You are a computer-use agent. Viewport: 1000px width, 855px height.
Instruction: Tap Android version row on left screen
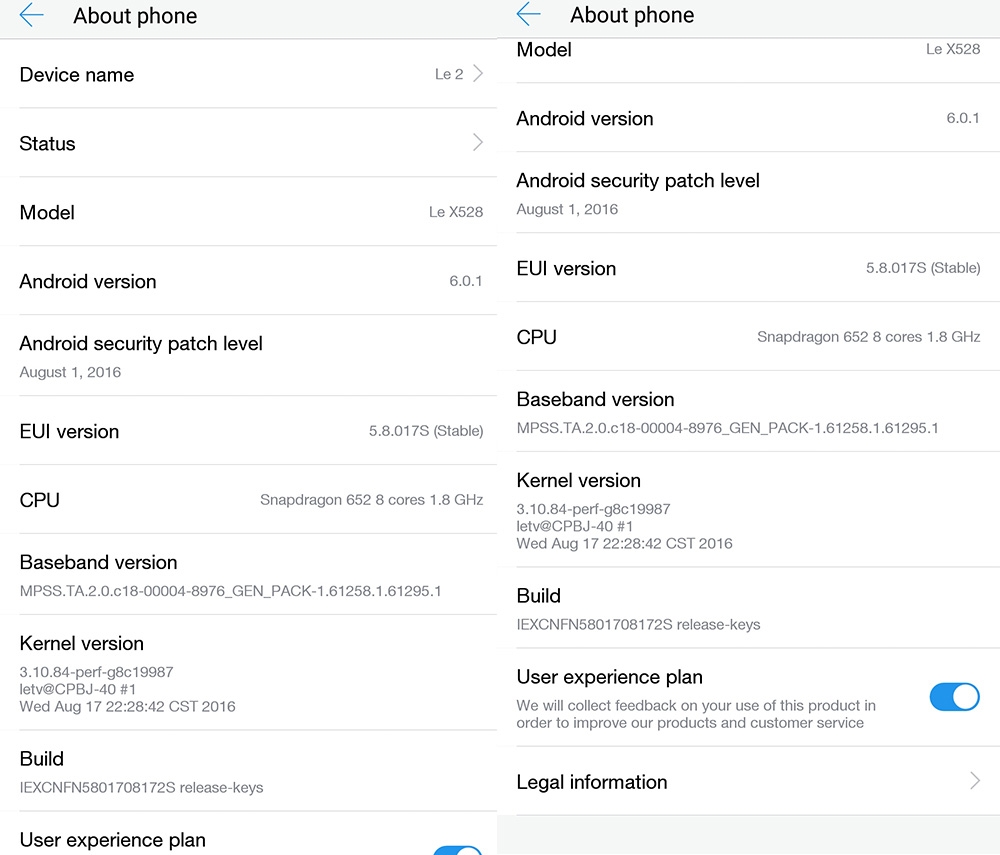pos(250,281)
